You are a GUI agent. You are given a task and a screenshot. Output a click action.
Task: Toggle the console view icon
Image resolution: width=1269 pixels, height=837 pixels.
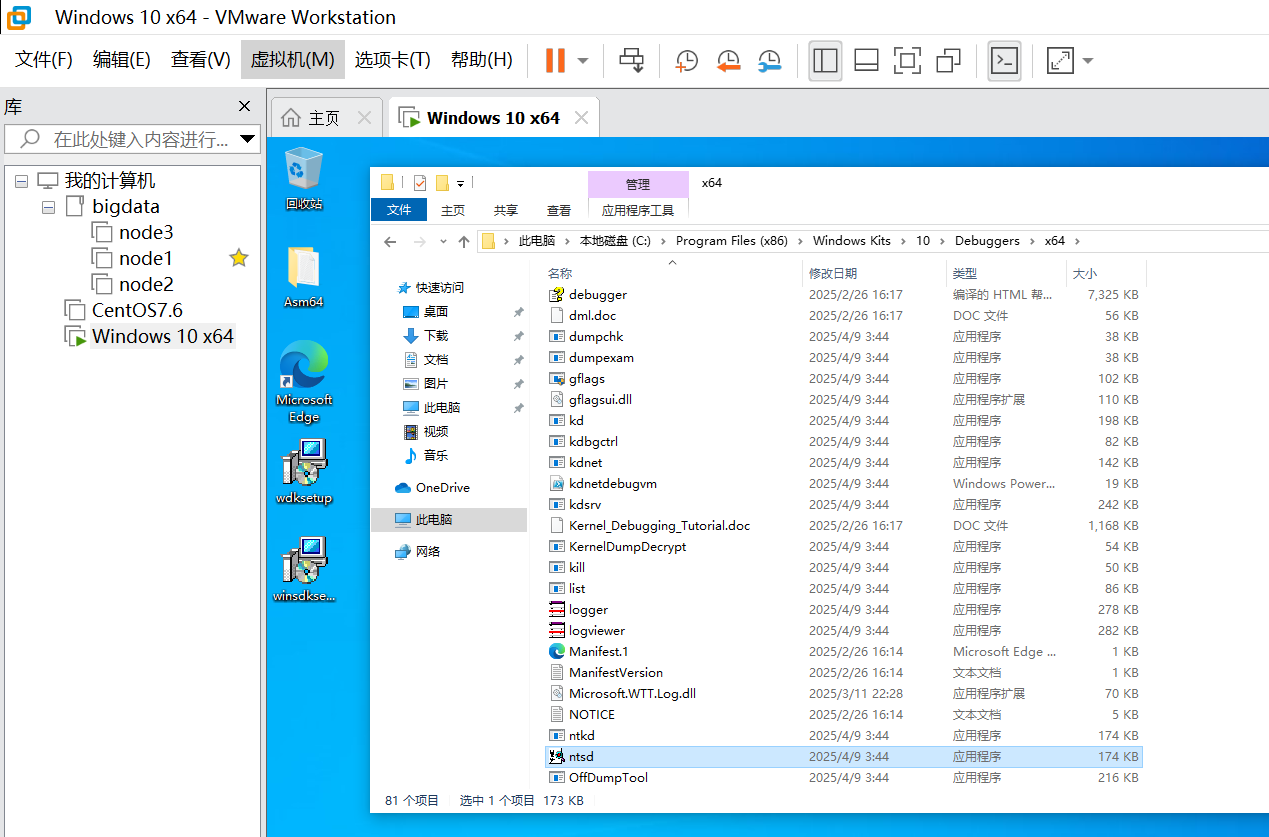1004,60
